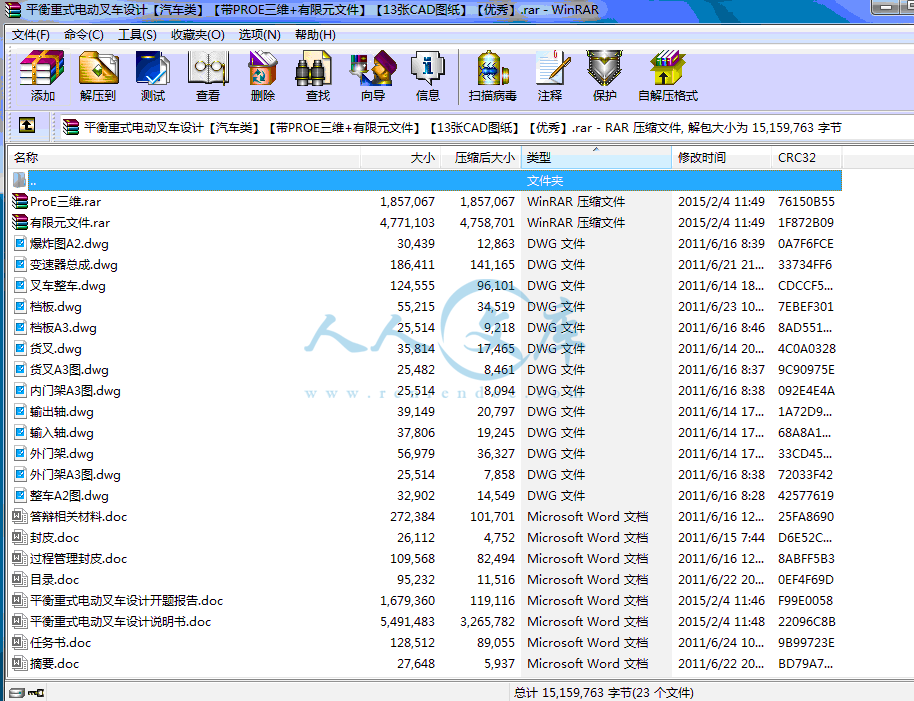
Task: Launch the 向导 (Wizard) tool
Action: click(372, 76)
